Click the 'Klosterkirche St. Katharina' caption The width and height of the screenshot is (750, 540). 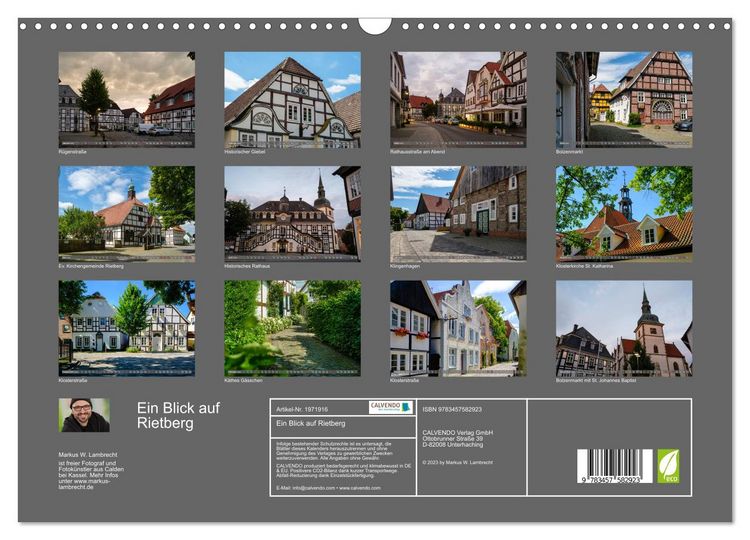[584, 266]
